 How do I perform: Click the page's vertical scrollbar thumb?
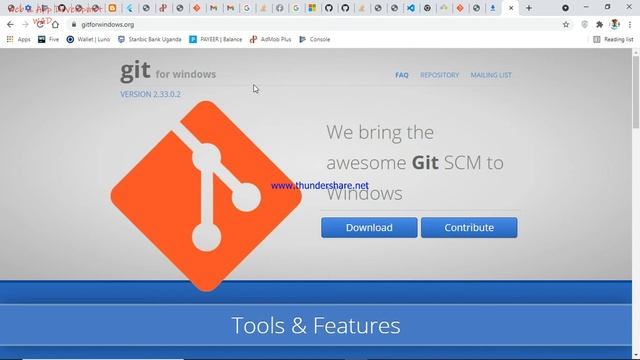click(636, 92)
